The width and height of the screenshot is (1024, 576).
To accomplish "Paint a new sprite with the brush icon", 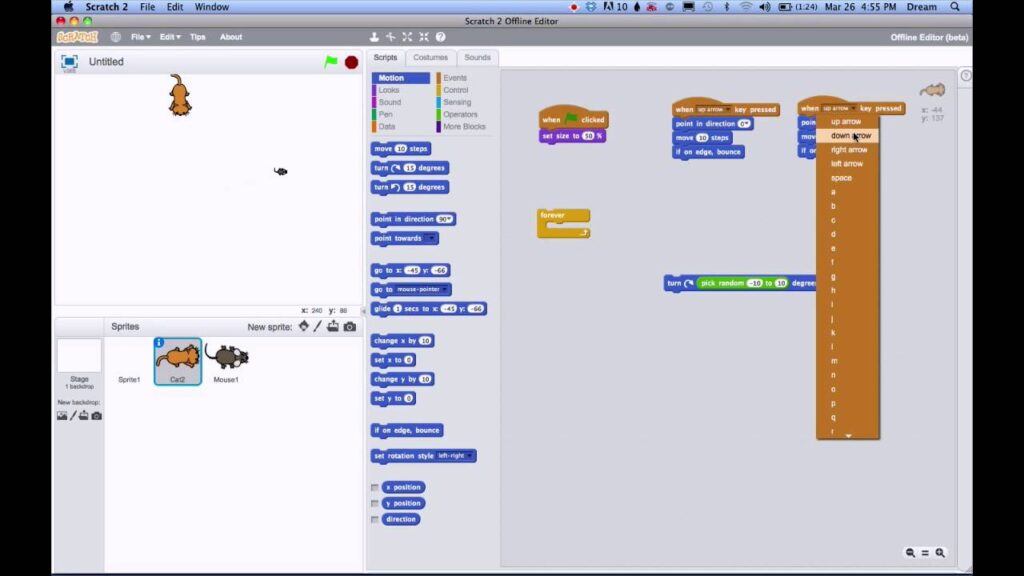I will 317,326.
